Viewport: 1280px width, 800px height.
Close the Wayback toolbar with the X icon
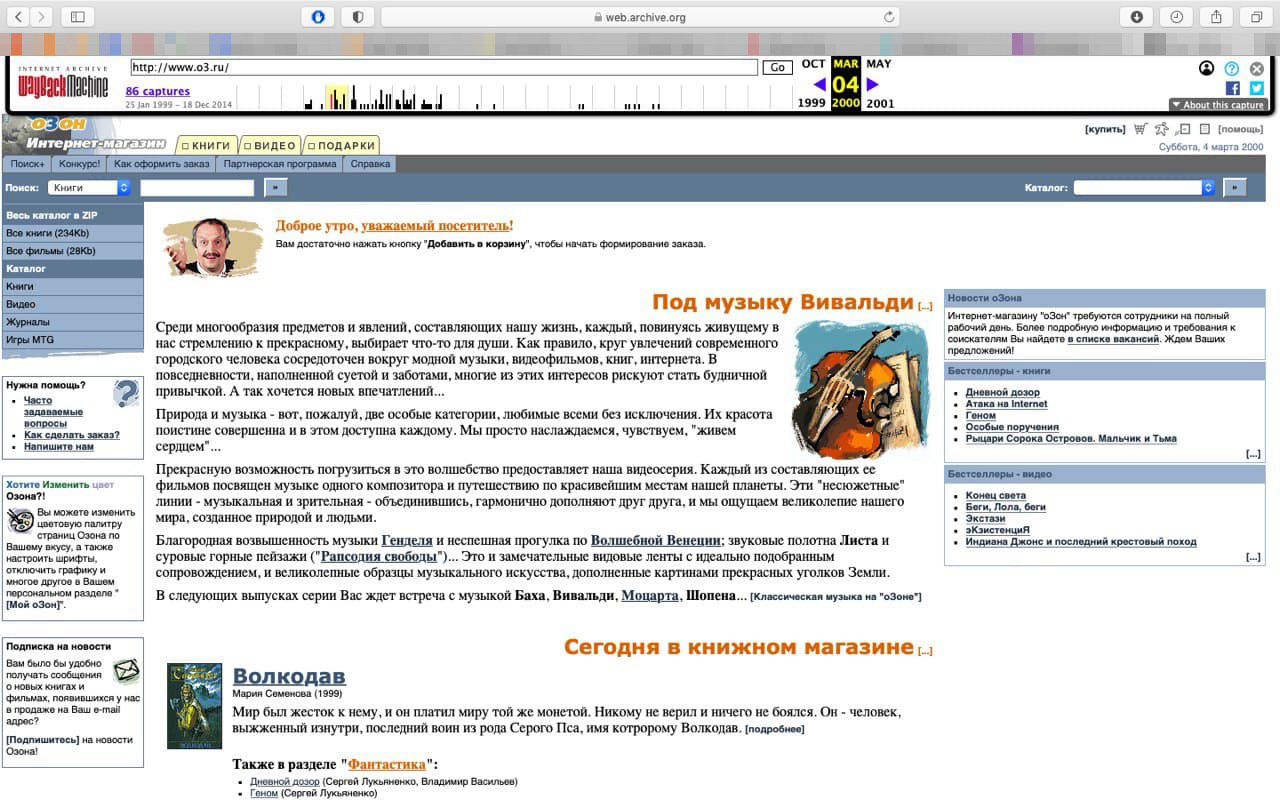pyautogui.click(x=1257, y=69)
